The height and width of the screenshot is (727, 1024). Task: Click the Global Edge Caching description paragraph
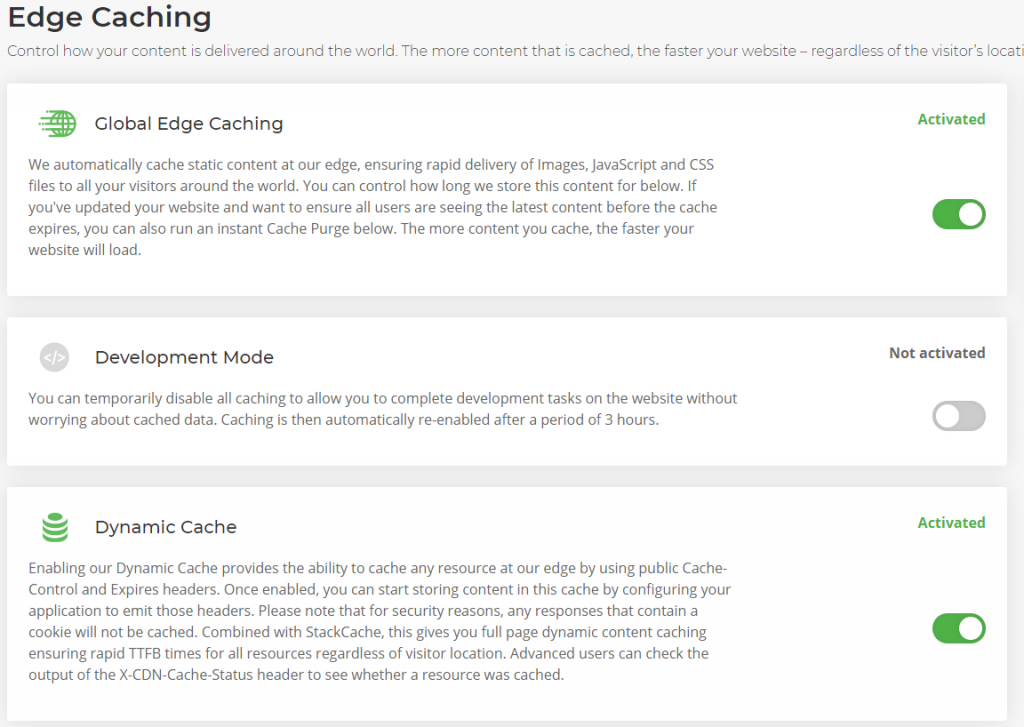coord(372,207)
